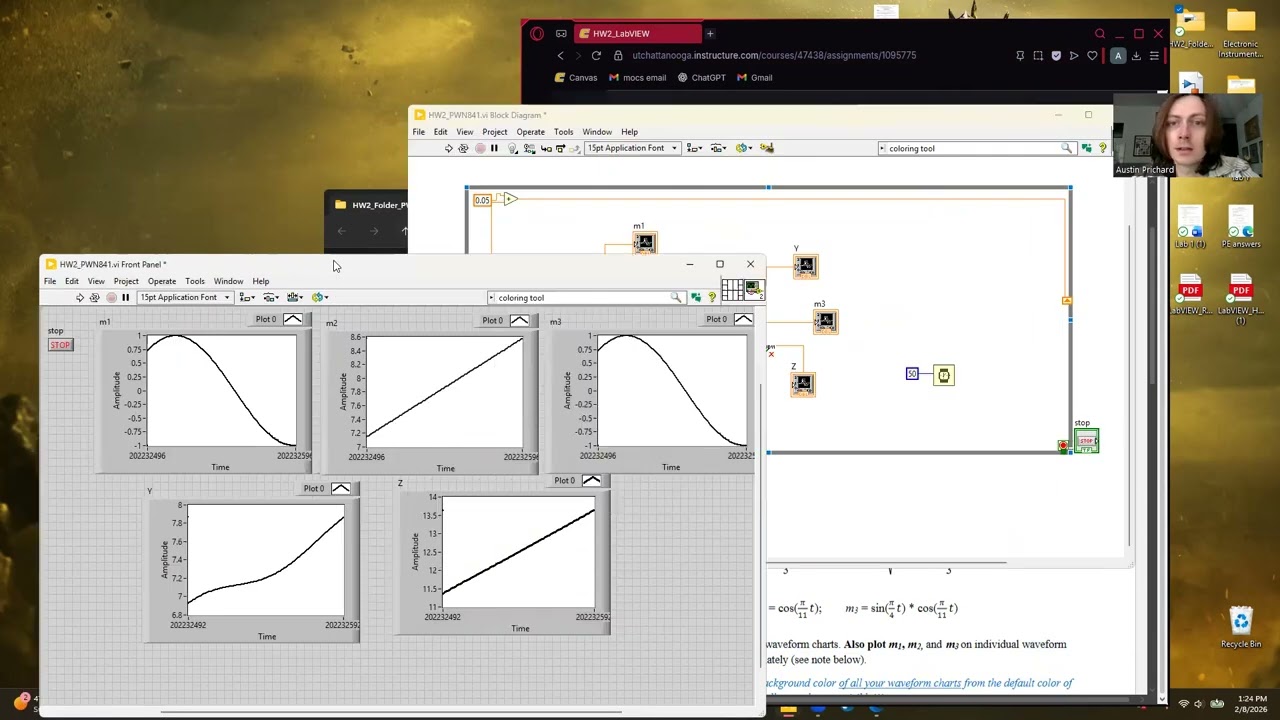Open View menu in Block Diagram window
Image resolution: width=1280 pixels, height=720 pixels.
coord(465,132)
